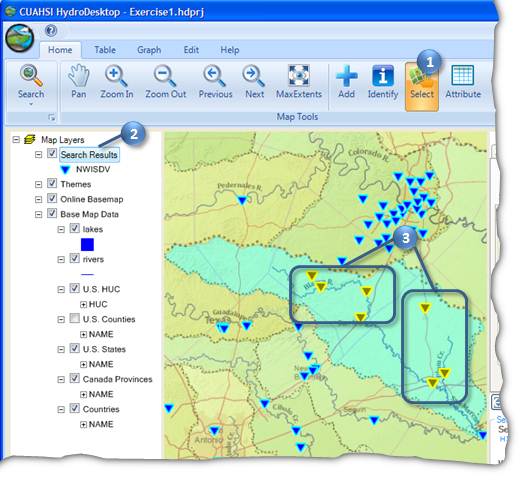531x489 pixels.
Task: Toggle the Themes layer checkbox
Action: [52, 183]
